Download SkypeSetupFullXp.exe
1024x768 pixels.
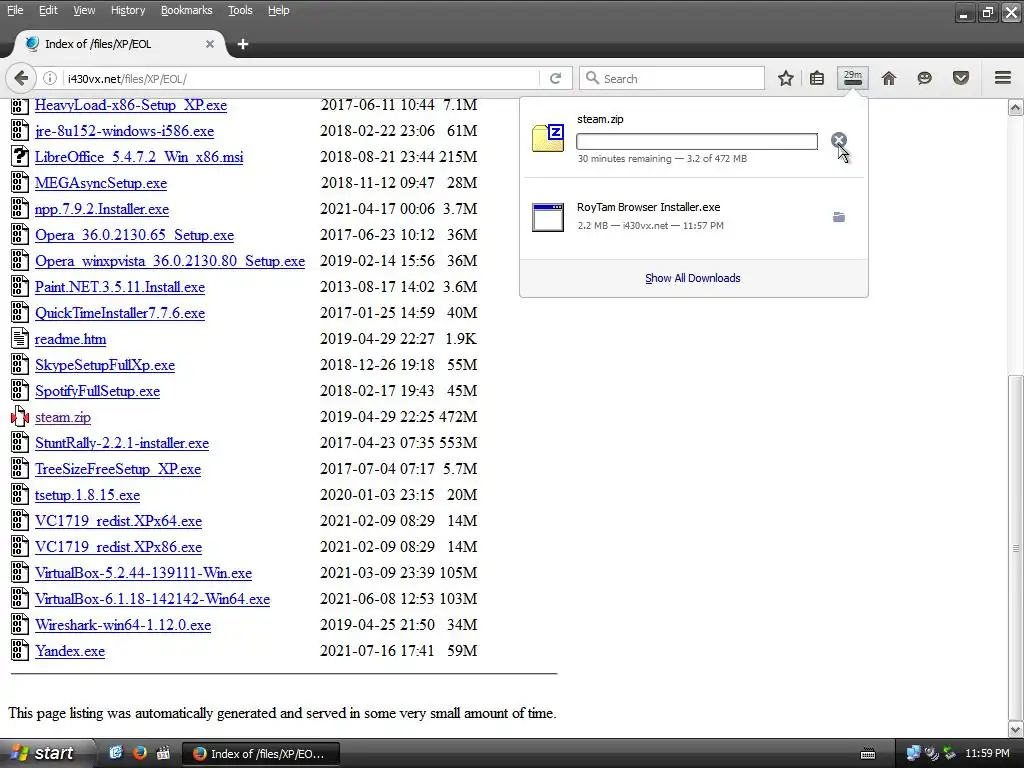tap(104, 365)
